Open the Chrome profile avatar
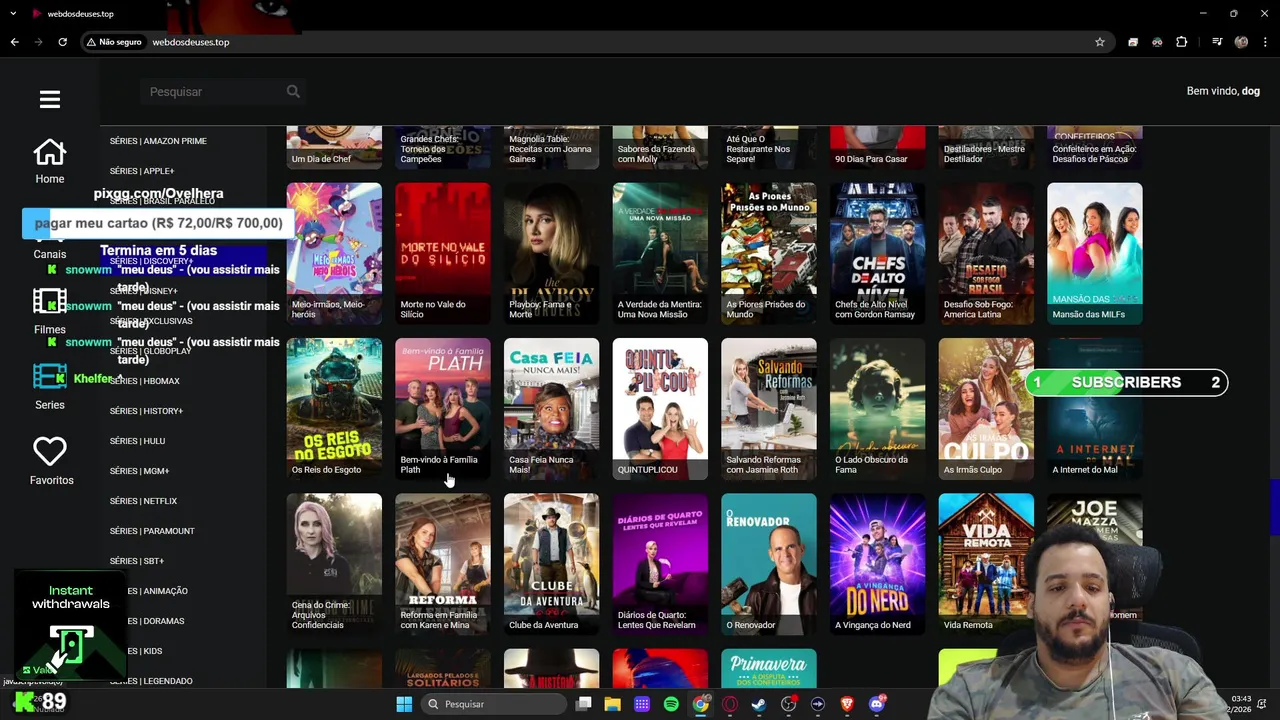Image resolution: width=1280 pixels, height=720 pixels. [x=1241, y=42]
